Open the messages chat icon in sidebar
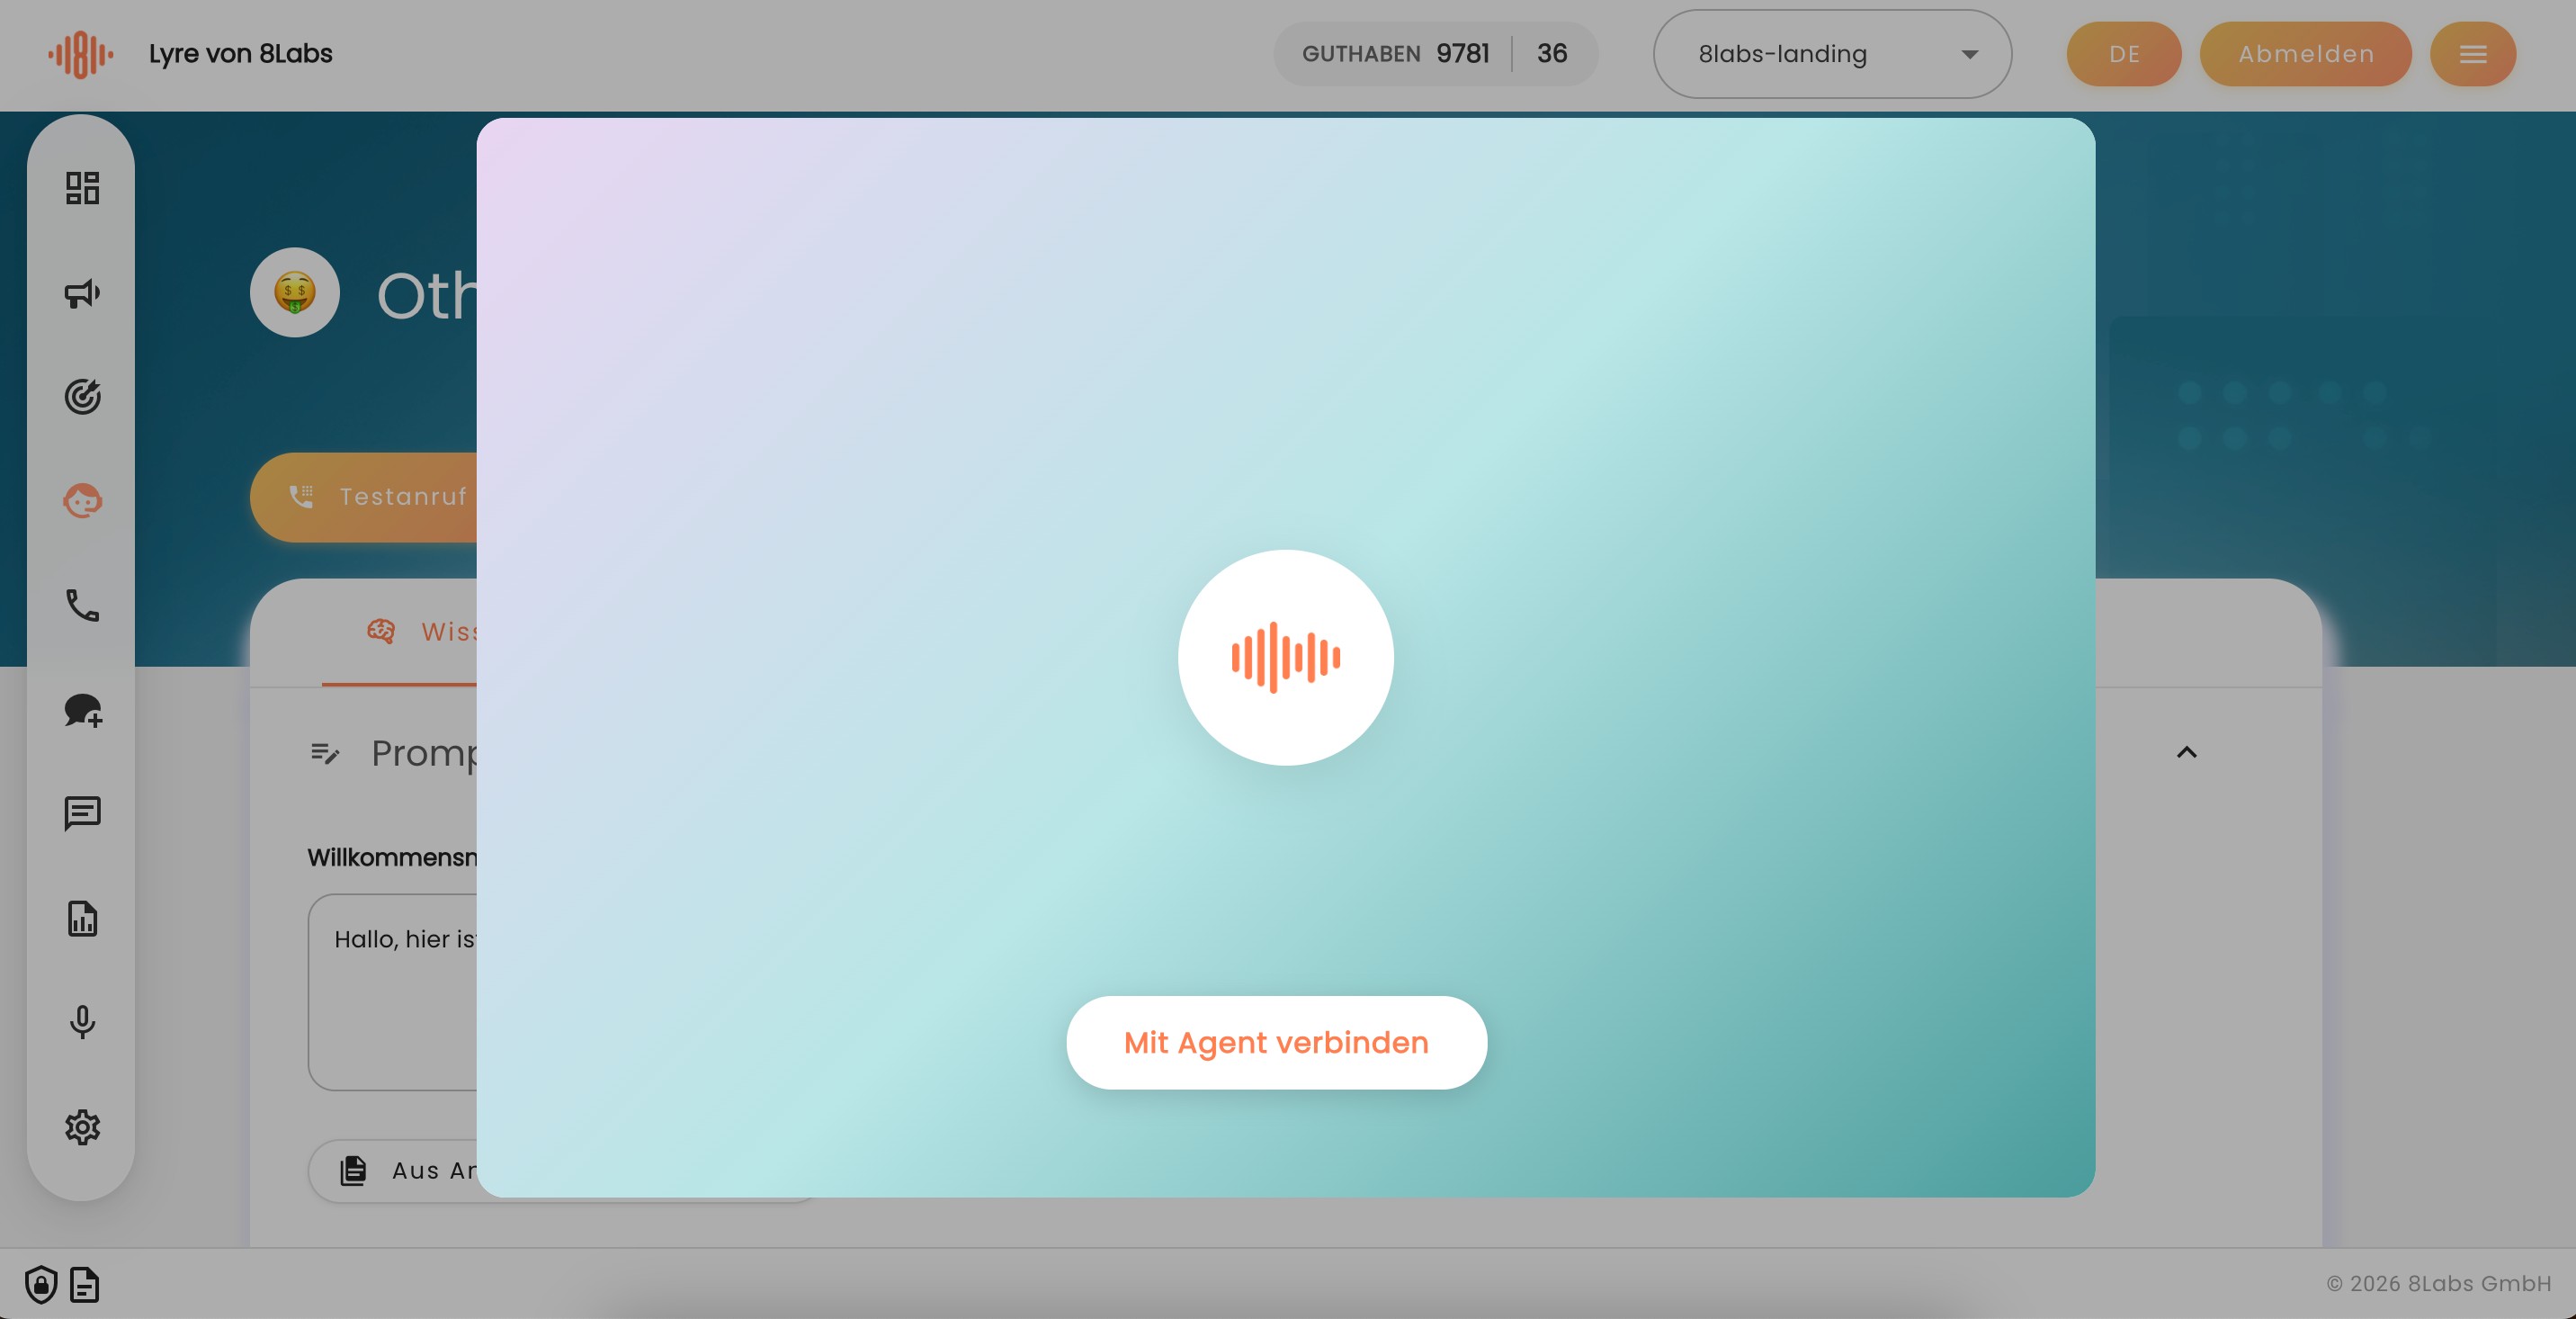The width and height of the screenshot is (2576, 1319). (x=82, y=814)
